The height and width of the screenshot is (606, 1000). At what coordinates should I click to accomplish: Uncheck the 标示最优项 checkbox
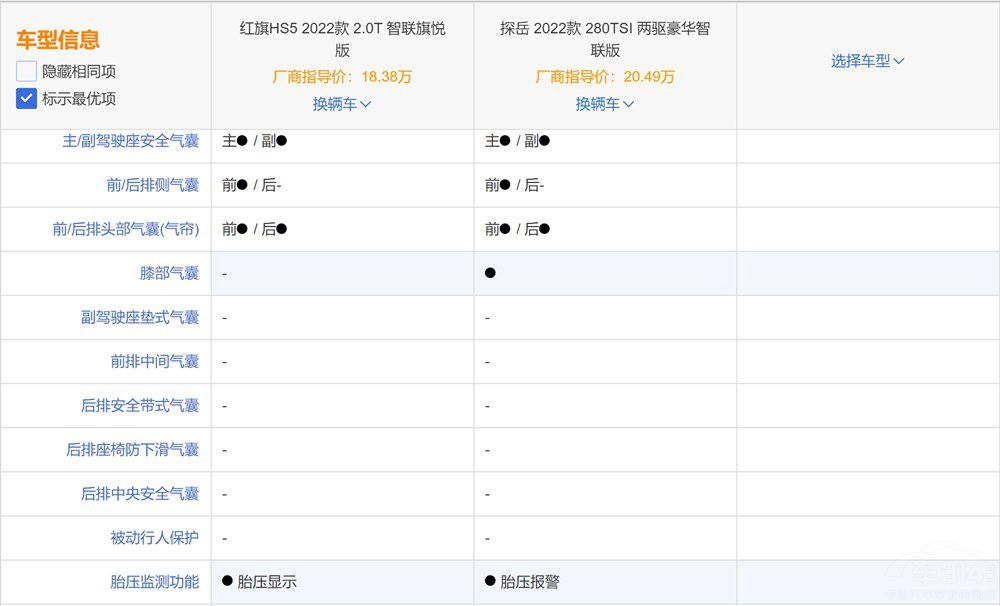tap(26, 99)
